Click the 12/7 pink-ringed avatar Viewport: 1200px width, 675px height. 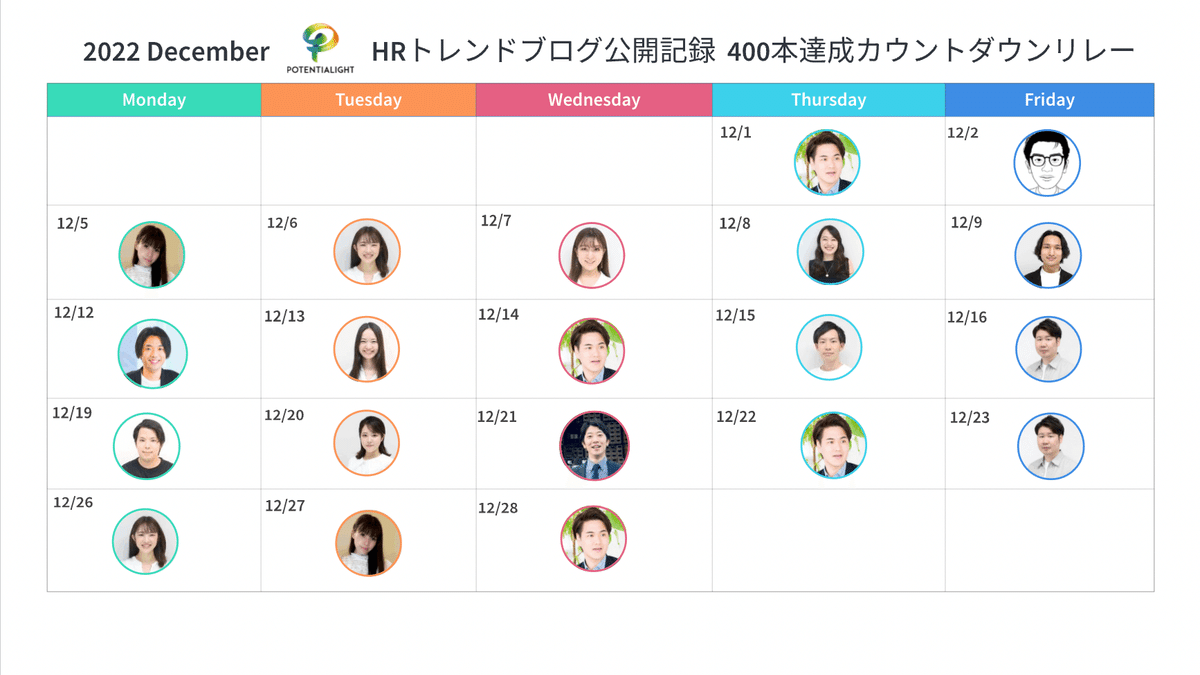click(x=592, y=256)
